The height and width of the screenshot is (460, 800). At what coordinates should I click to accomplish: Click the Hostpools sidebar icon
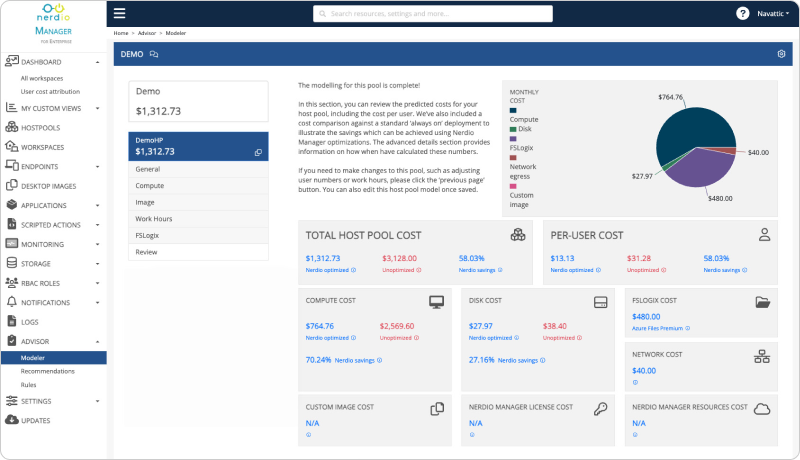12,127
